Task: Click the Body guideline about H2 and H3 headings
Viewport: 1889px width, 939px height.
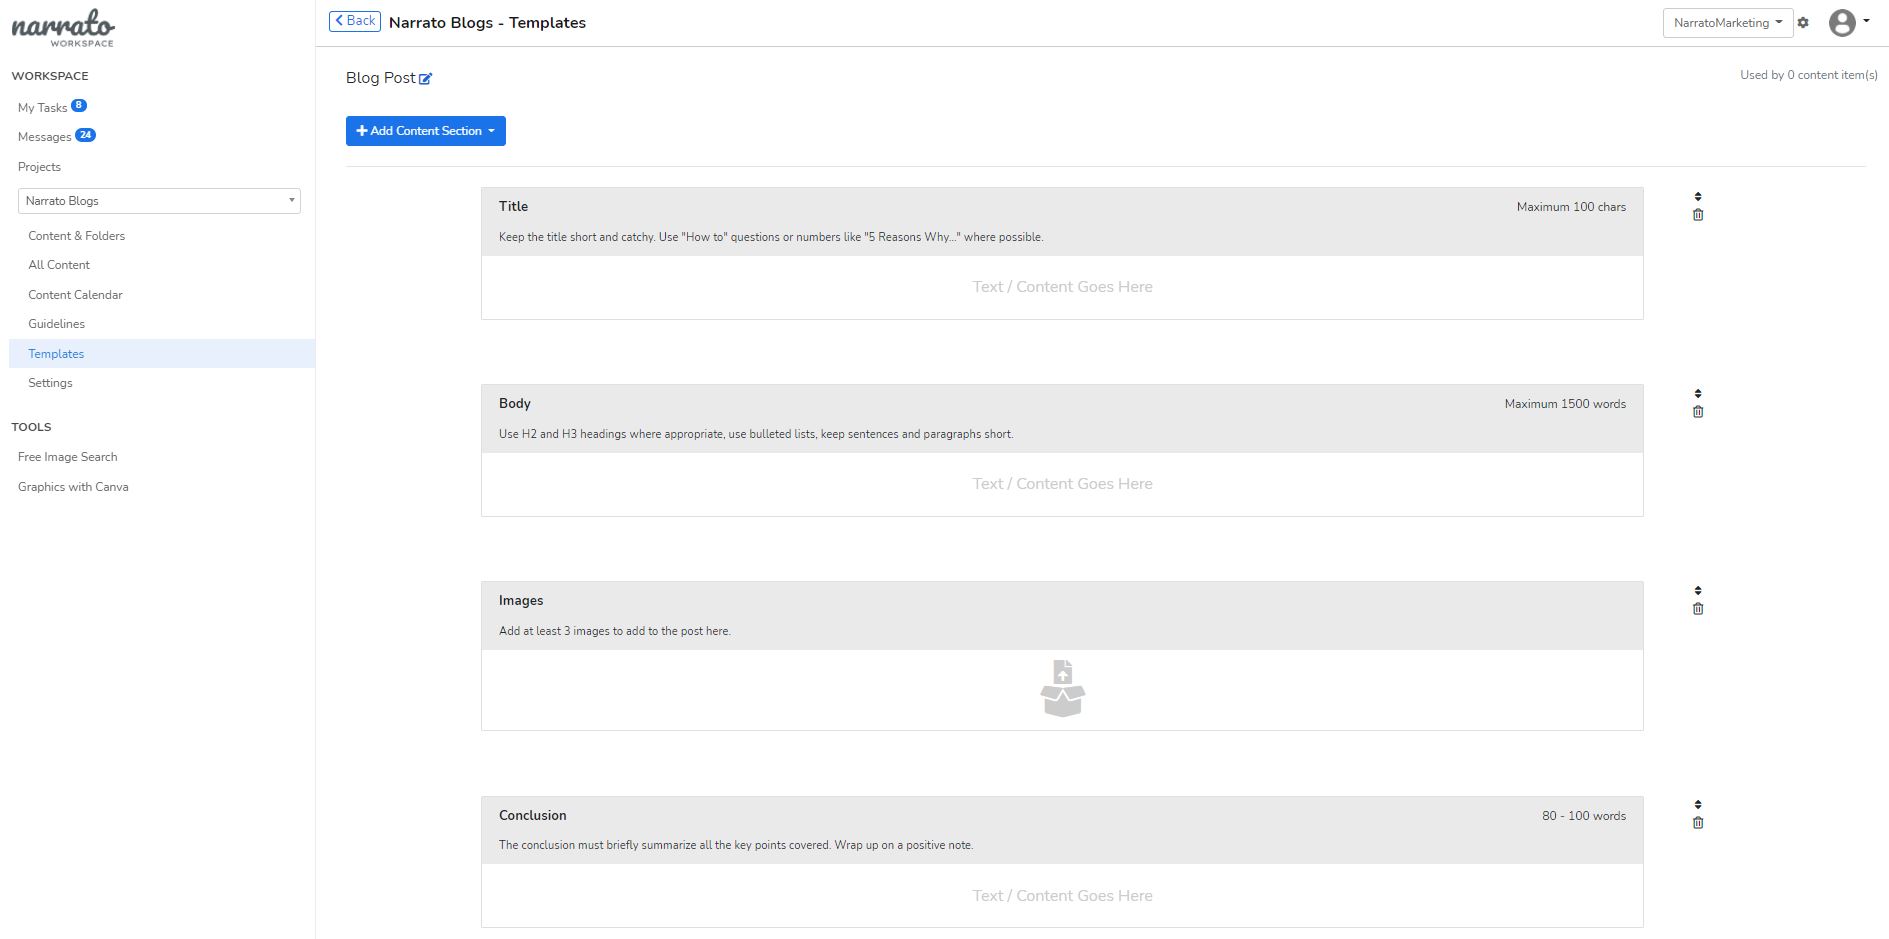Action: pyautogui.click(x=756, y=434)
